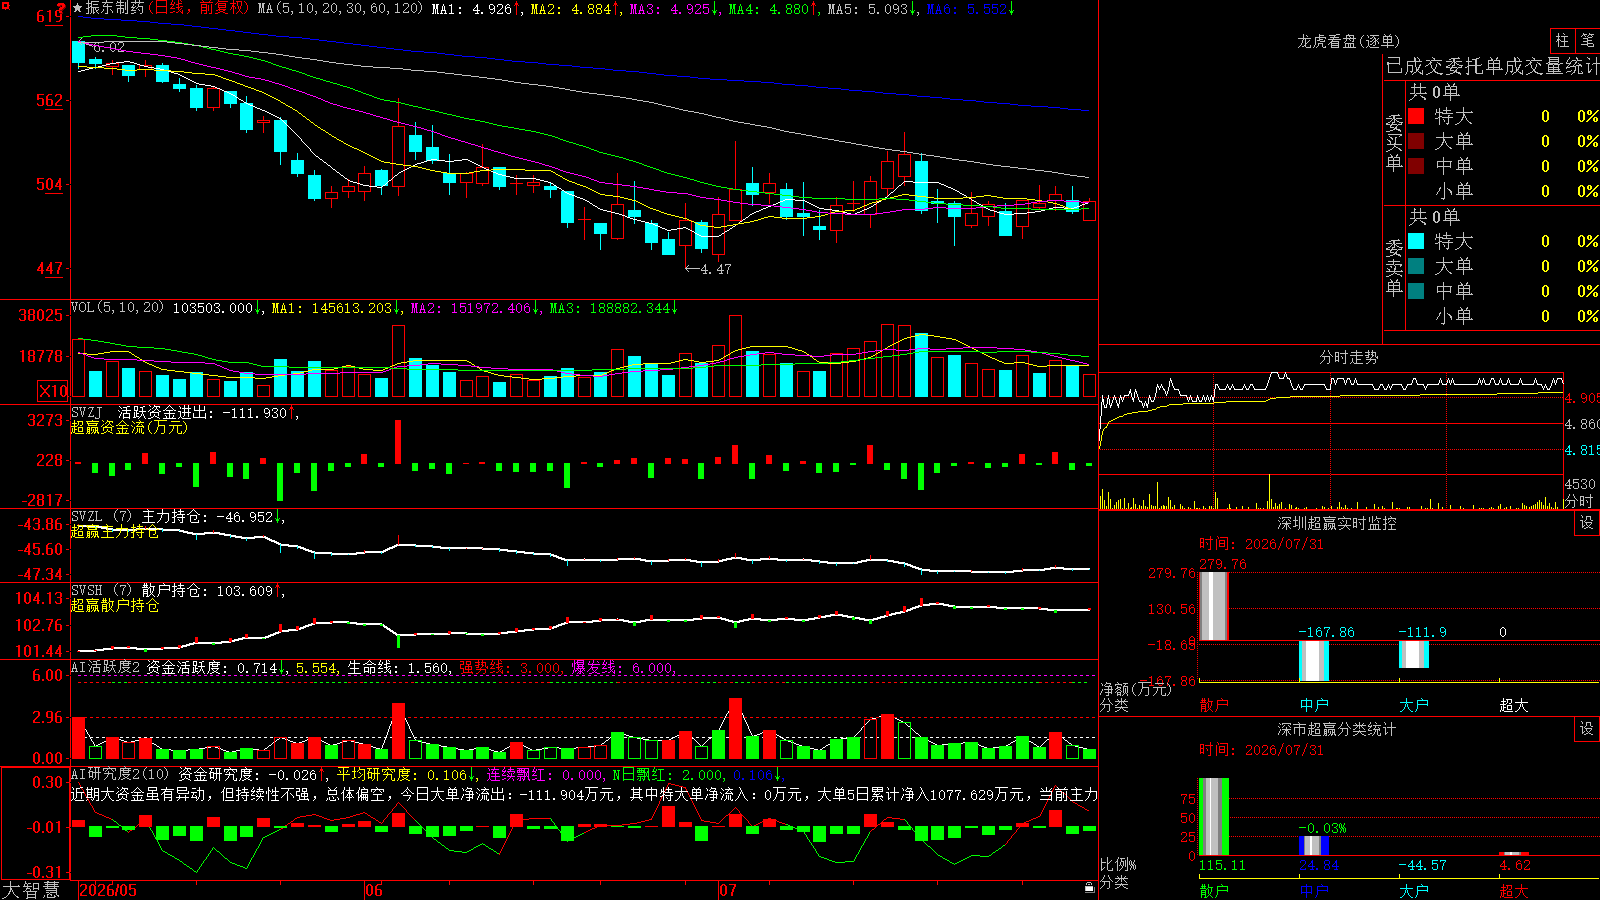Click the lock icon at the chart's bottom-right

(x=1089, y=888)
